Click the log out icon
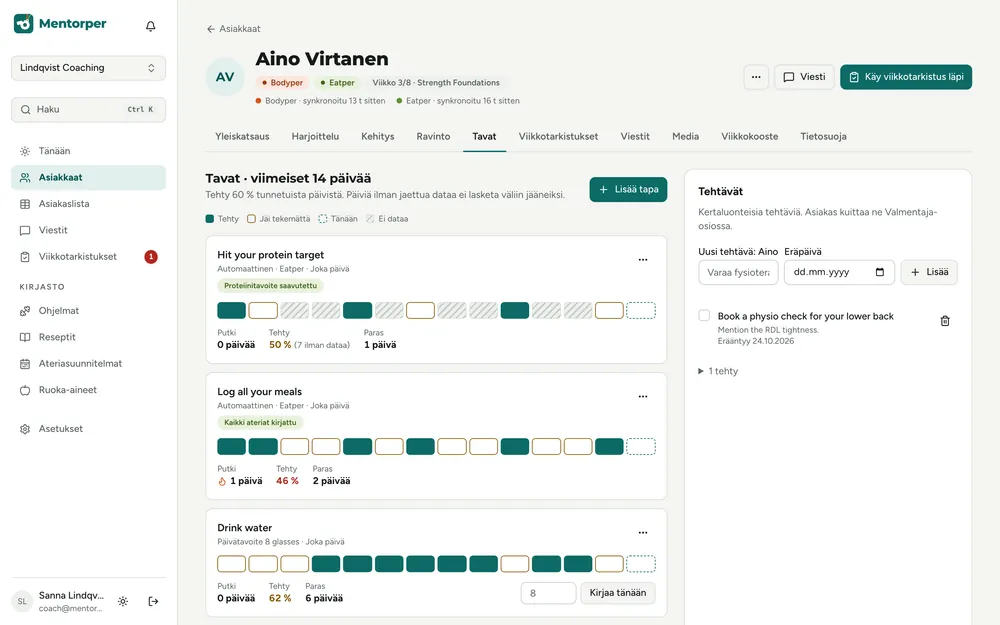Viewport: 1000px width, 625px height. coord(153,601)
